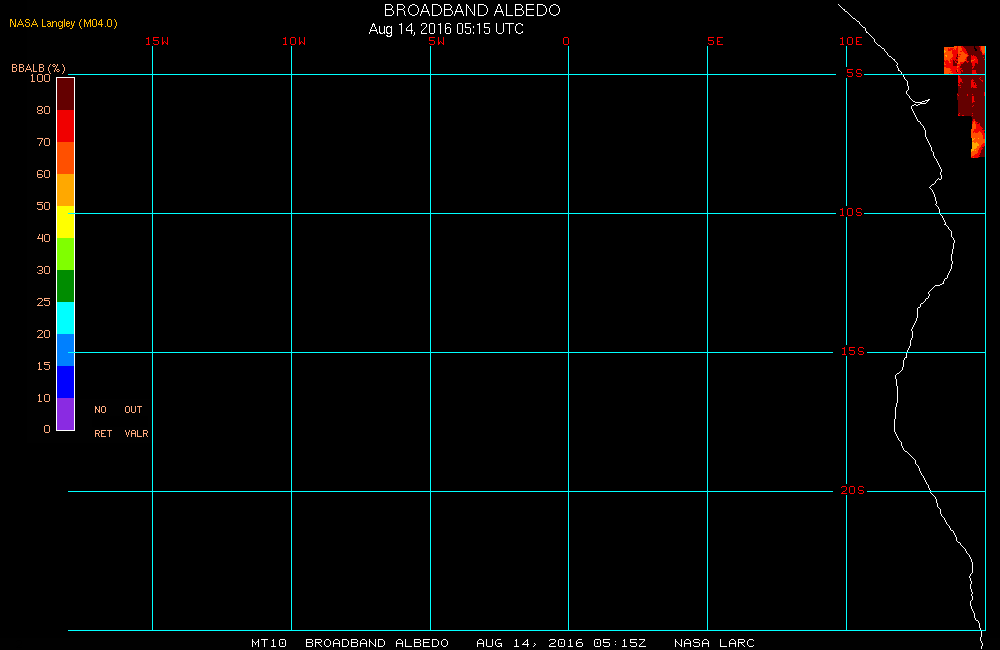
Task: Select the orange-red 60-70 legend segment
Action: [66, 158]
